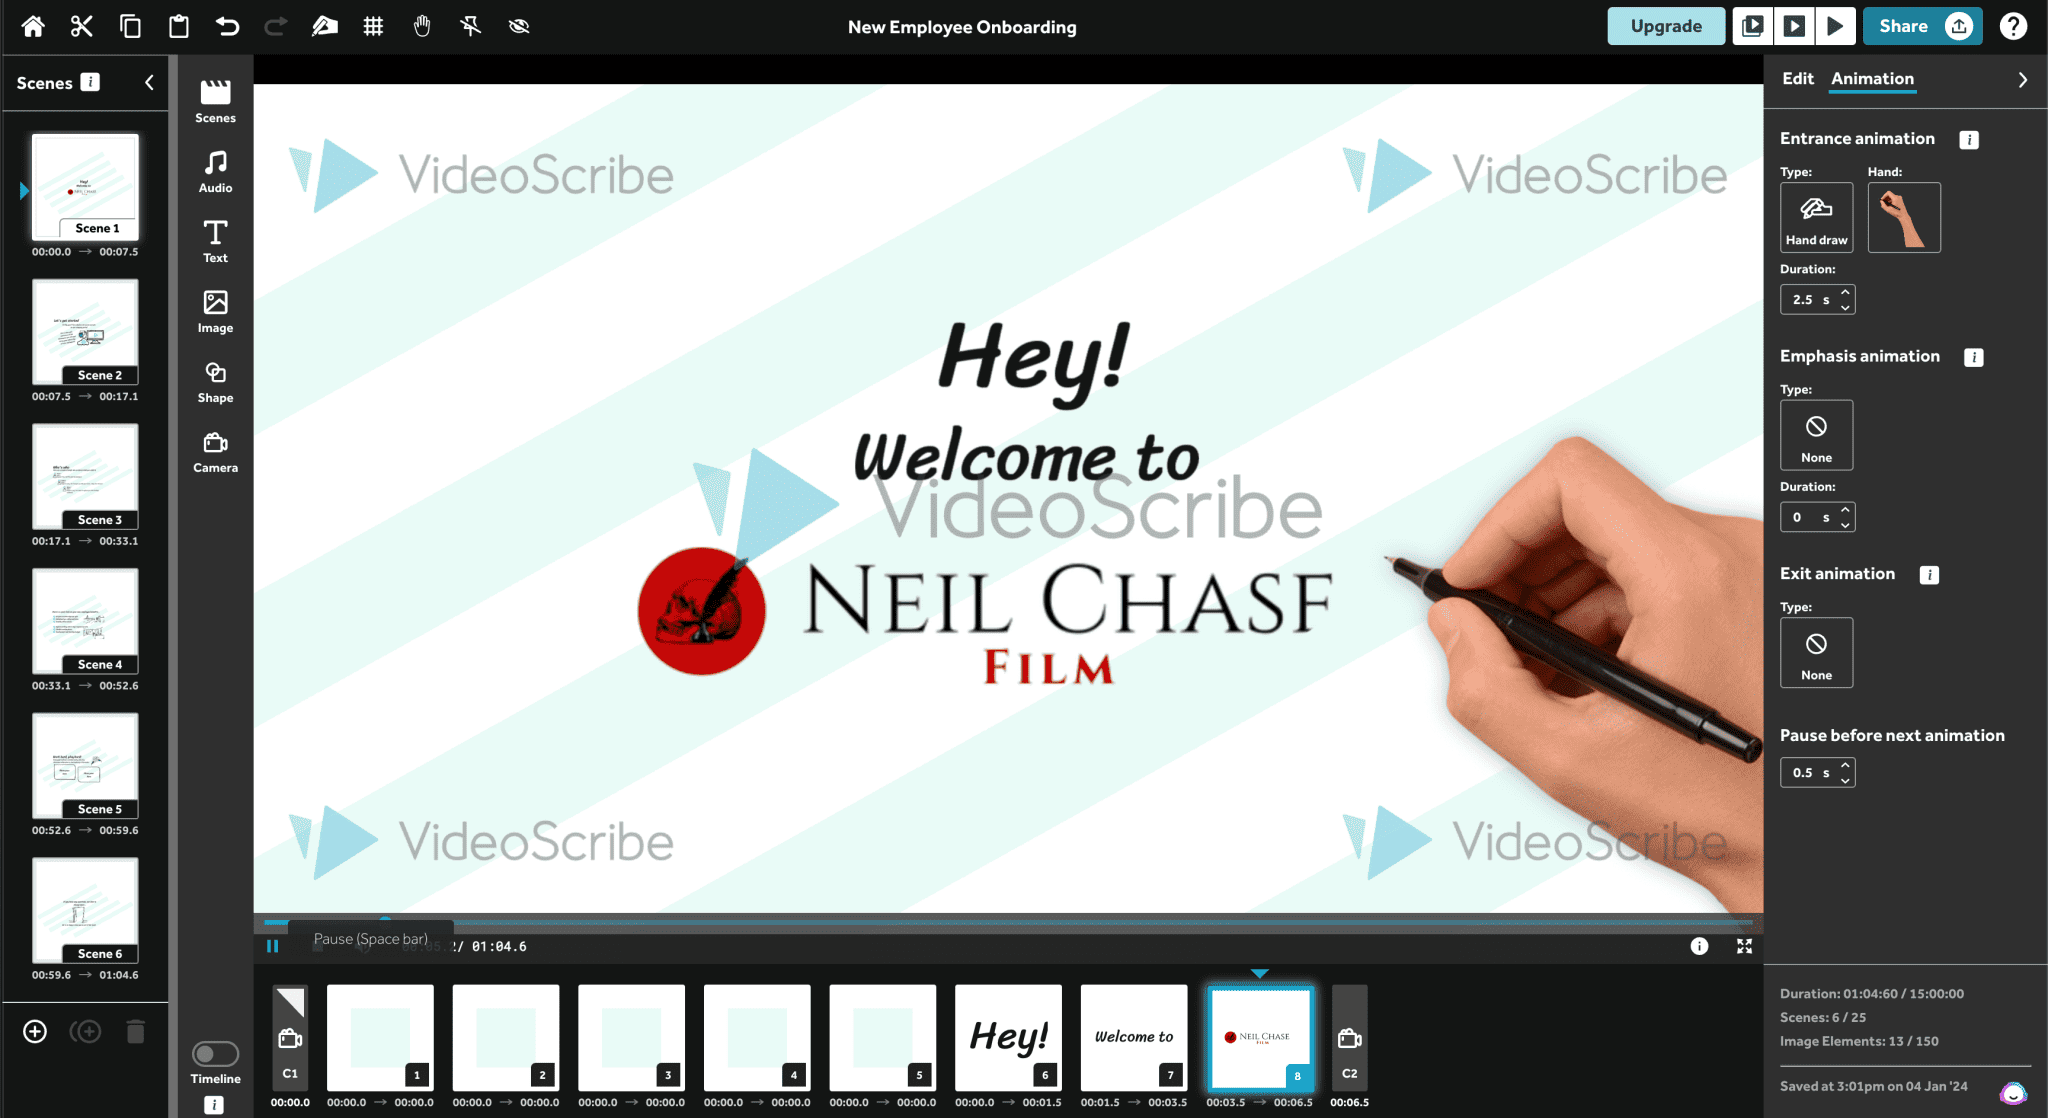This screenshot has width=2048, height=1118.
Task: Open the Image tool
Action: click(215, 311)
